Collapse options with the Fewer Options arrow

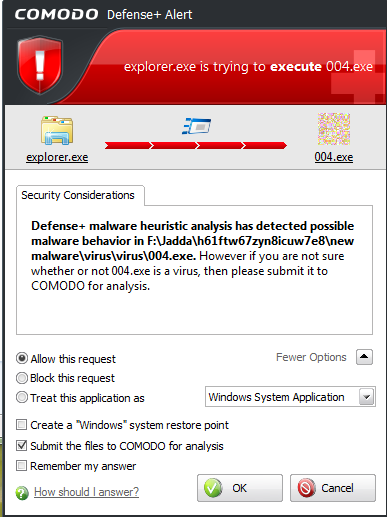click(364, 357)
